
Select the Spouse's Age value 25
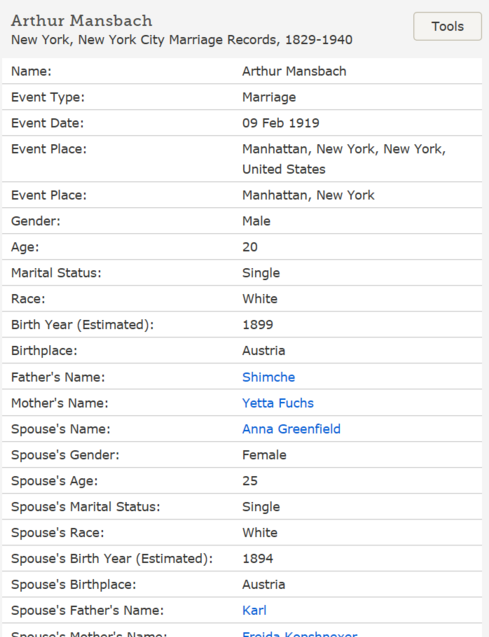250,481
